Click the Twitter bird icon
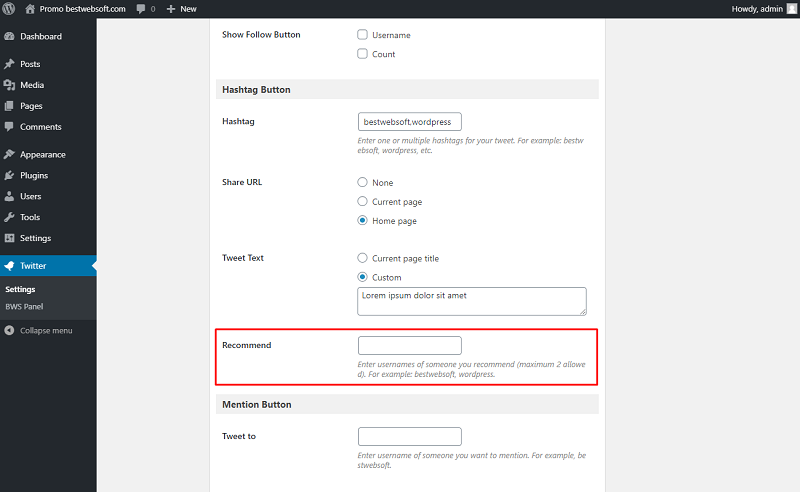This screenshot has width=800, height=492. (x=9, y=265)
